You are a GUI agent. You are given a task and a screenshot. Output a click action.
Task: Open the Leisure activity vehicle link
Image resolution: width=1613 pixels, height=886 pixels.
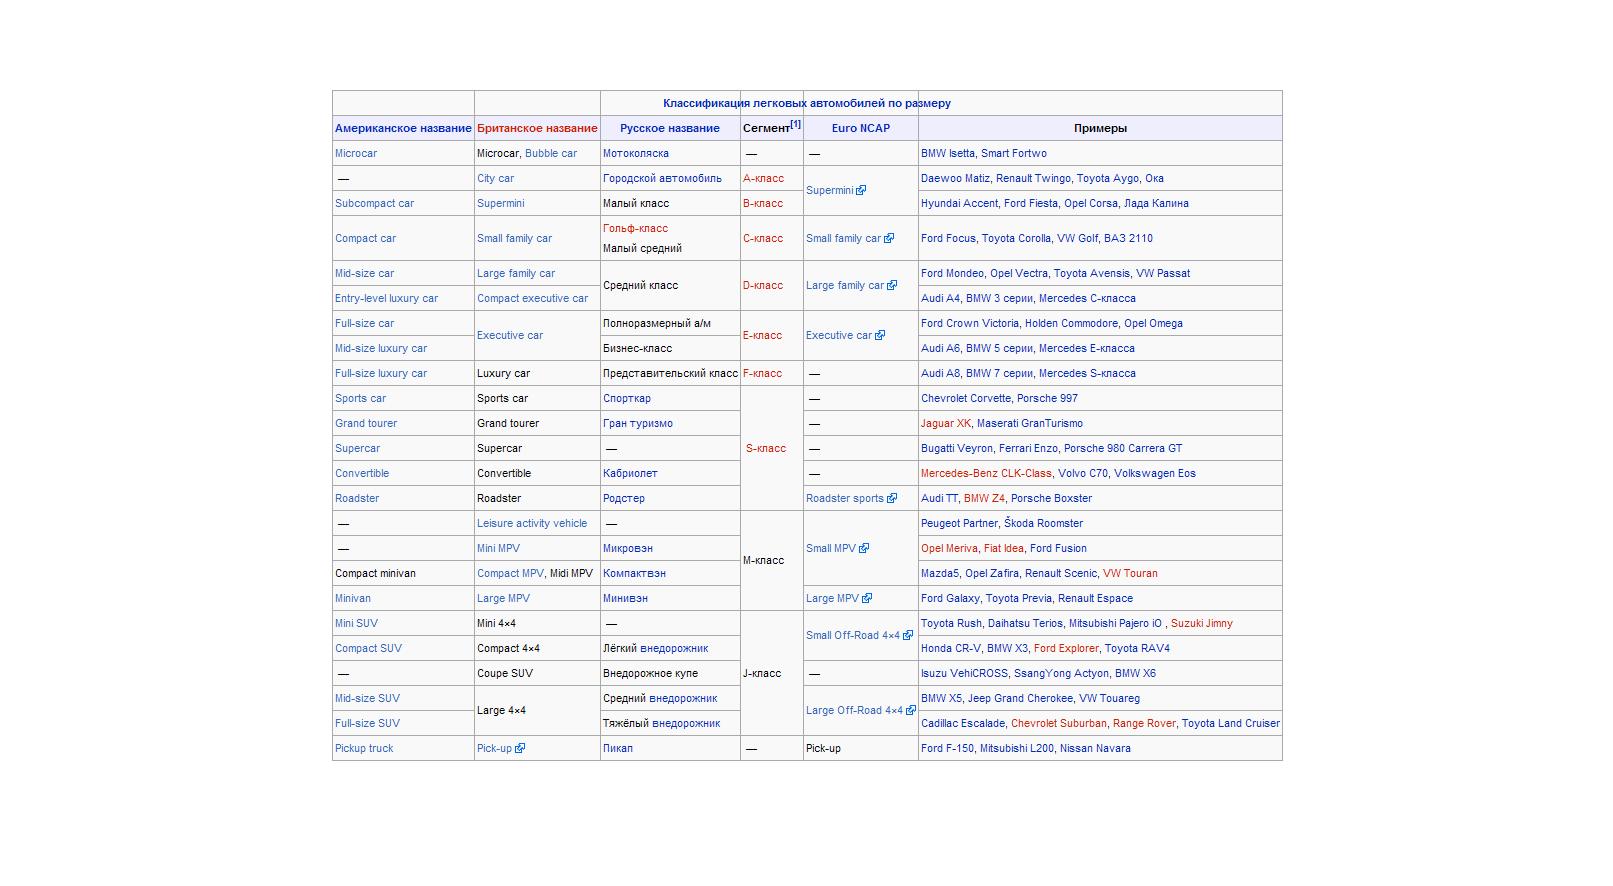tap(532, 523)
